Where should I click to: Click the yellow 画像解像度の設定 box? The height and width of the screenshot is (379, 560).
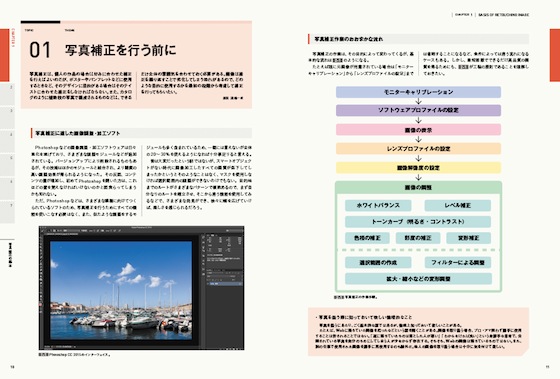[418, 168]
